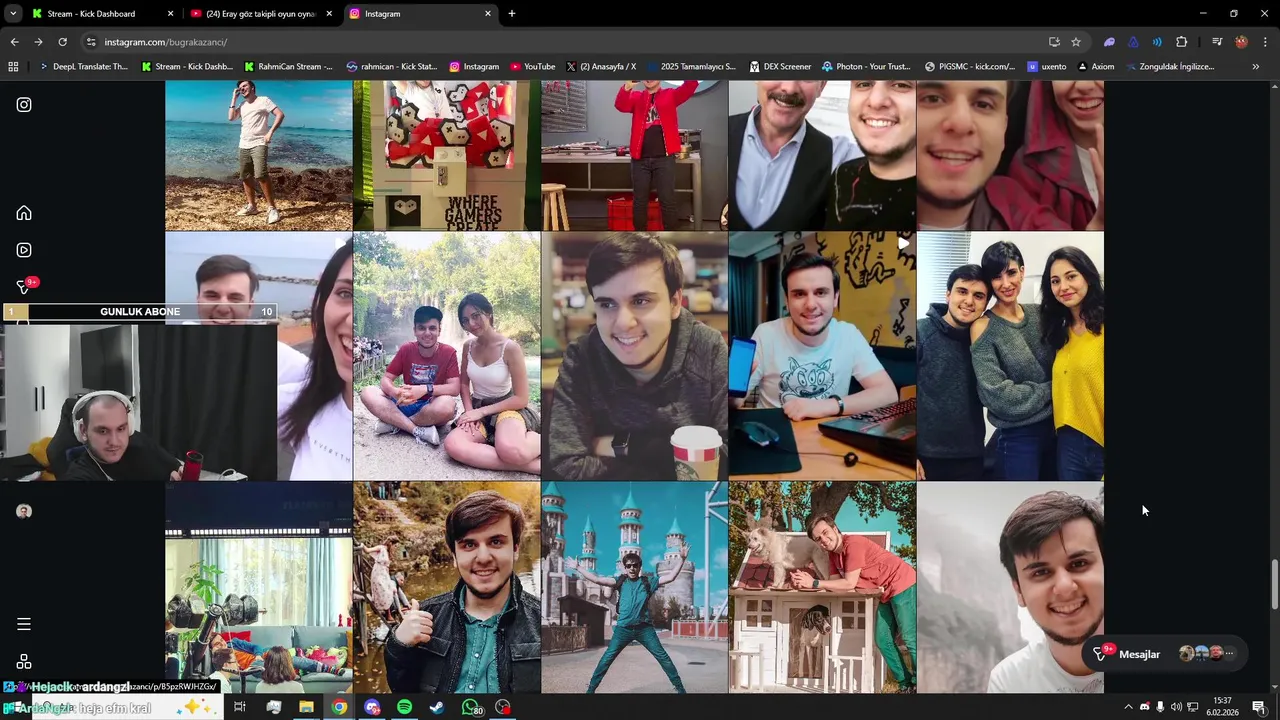1280x720 pixels.
Task: Open post with man holding blue phone
Action: [x=822, y=356]
